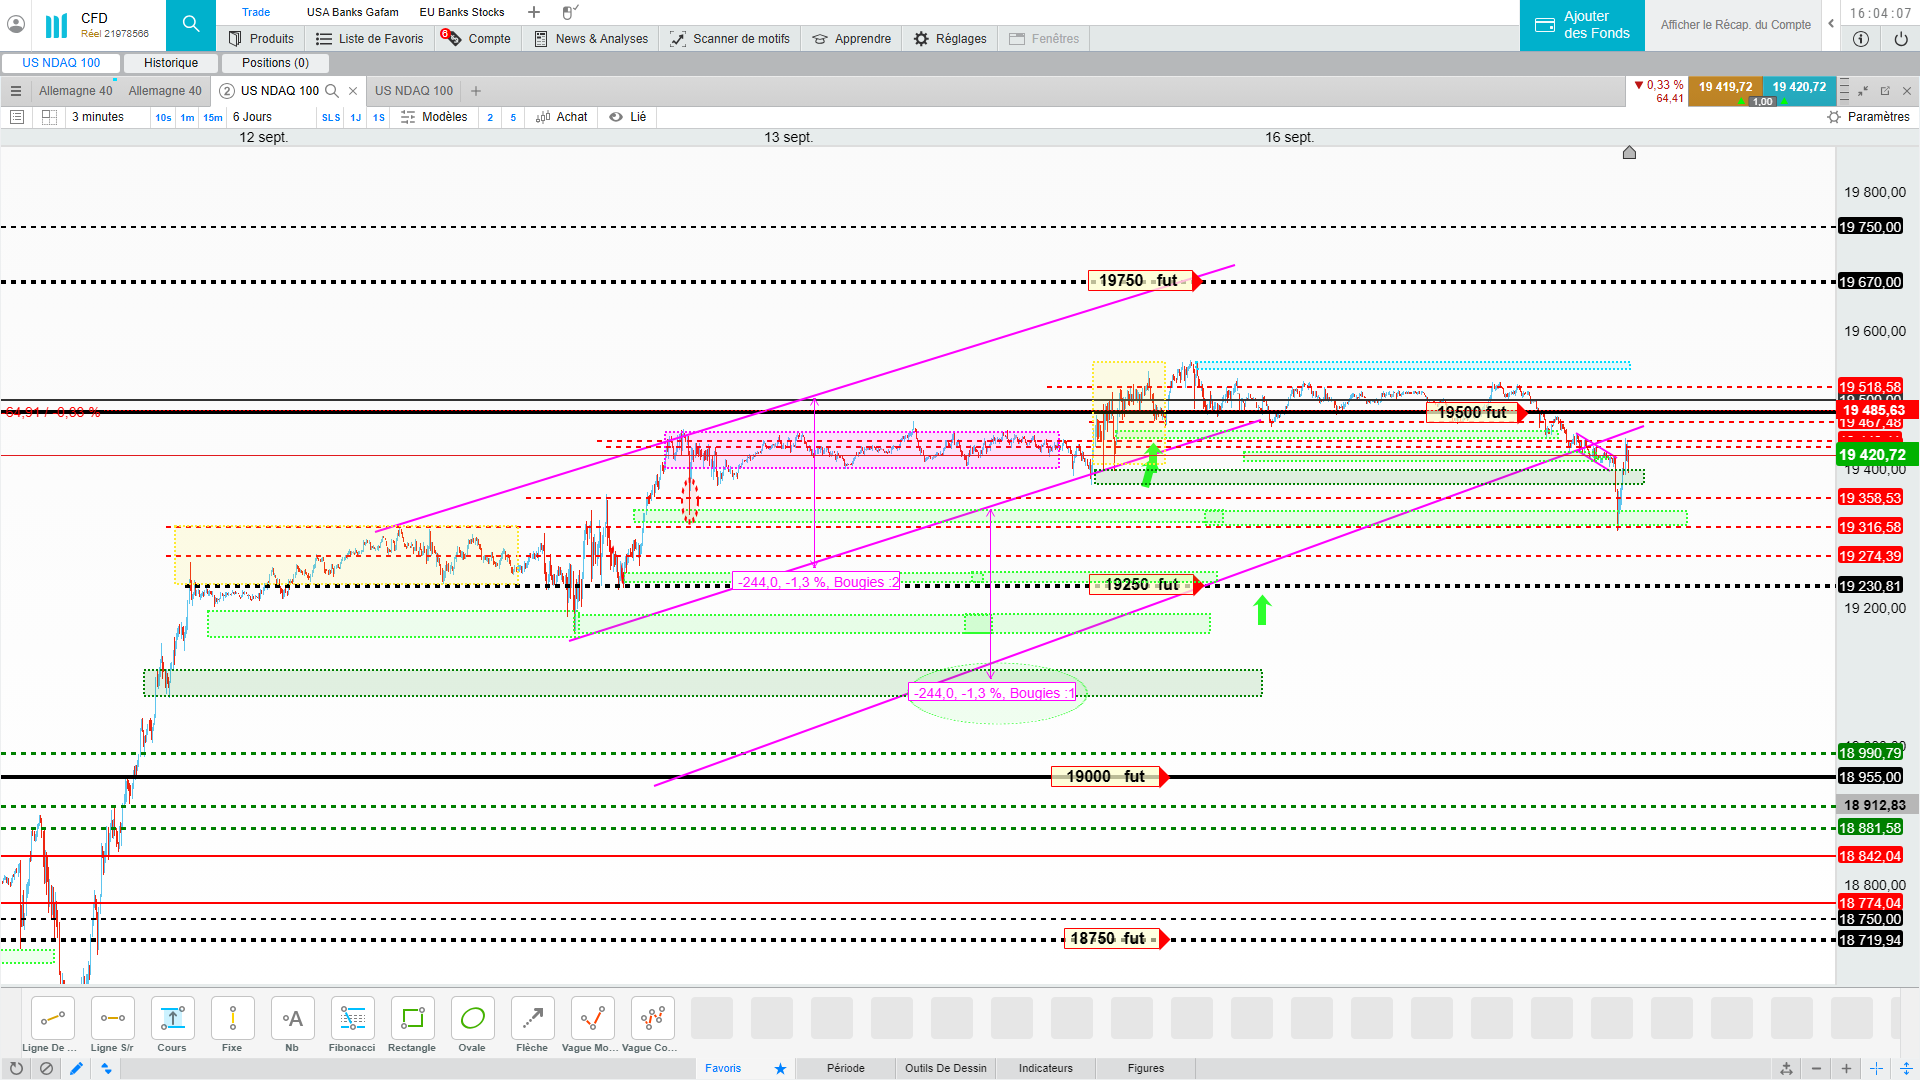Viewport: 1920px width, 1080px height.
Task: Toggle the Favoris star button
Action: coord(780,1068)
